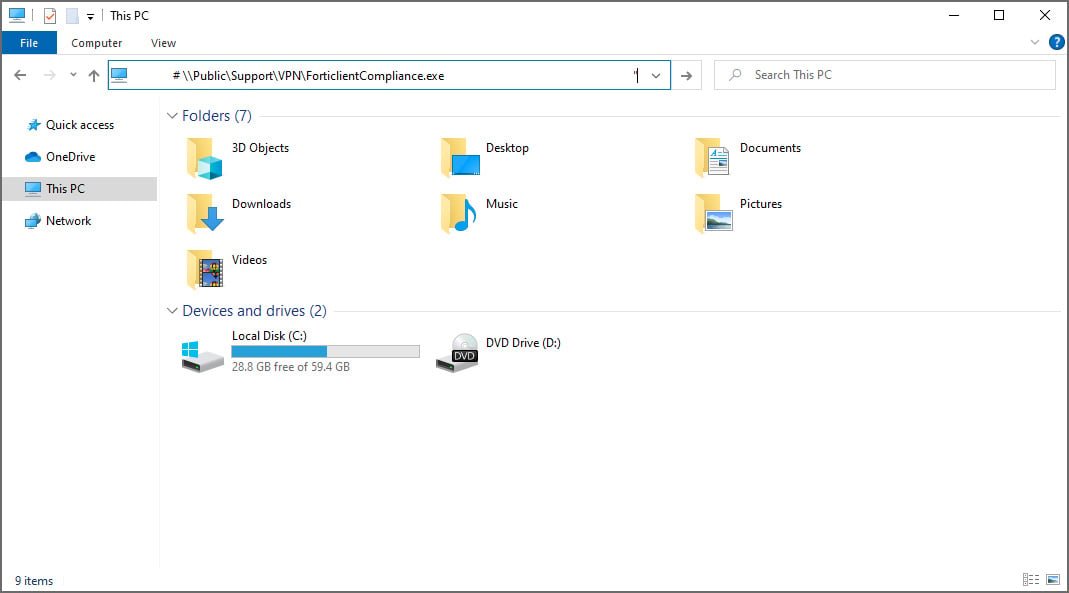Open the address bar history dropdown

coord(655,74)
